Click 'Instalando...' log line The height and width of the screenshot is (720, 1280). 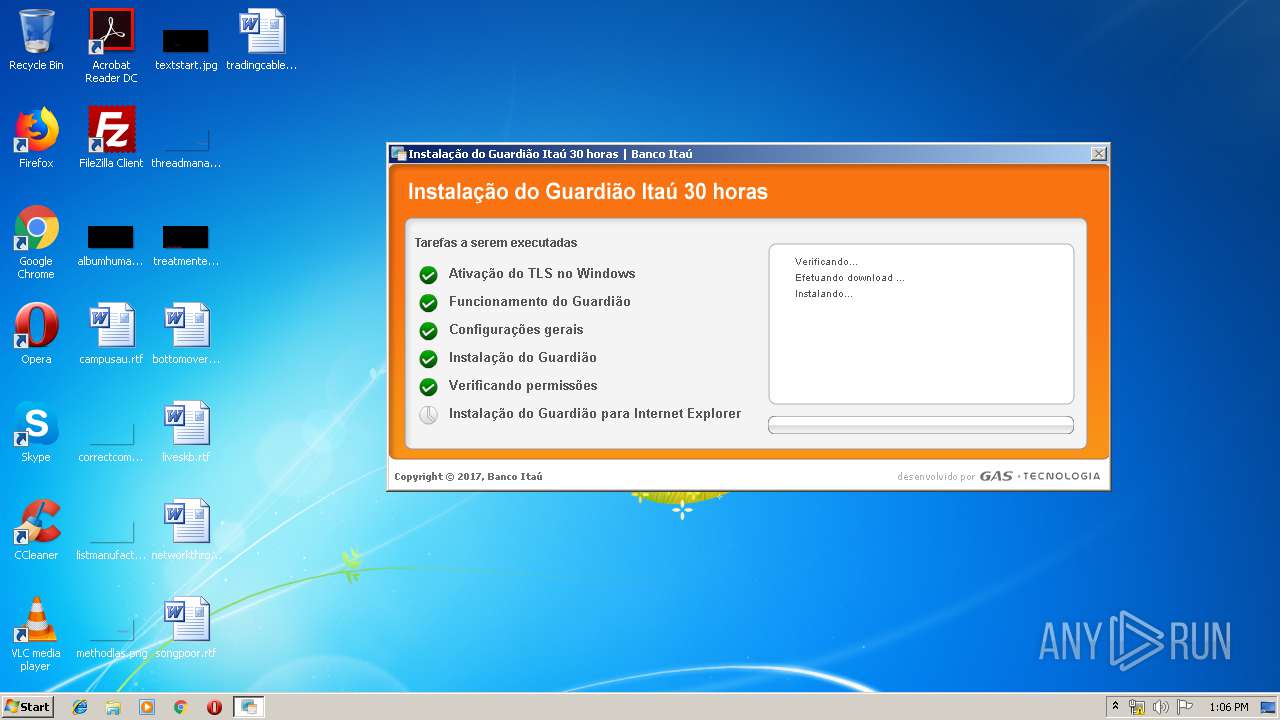[824, 294]
